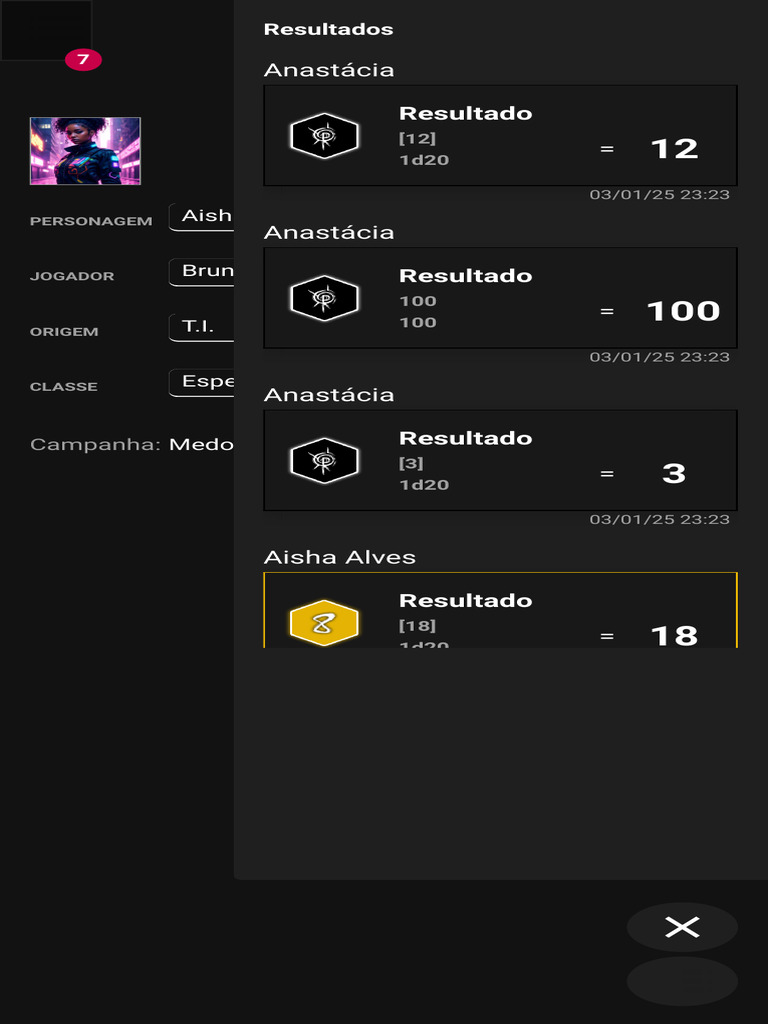
Task: Select Anastácia's roll card with result 12
Action: click(500, 136)
